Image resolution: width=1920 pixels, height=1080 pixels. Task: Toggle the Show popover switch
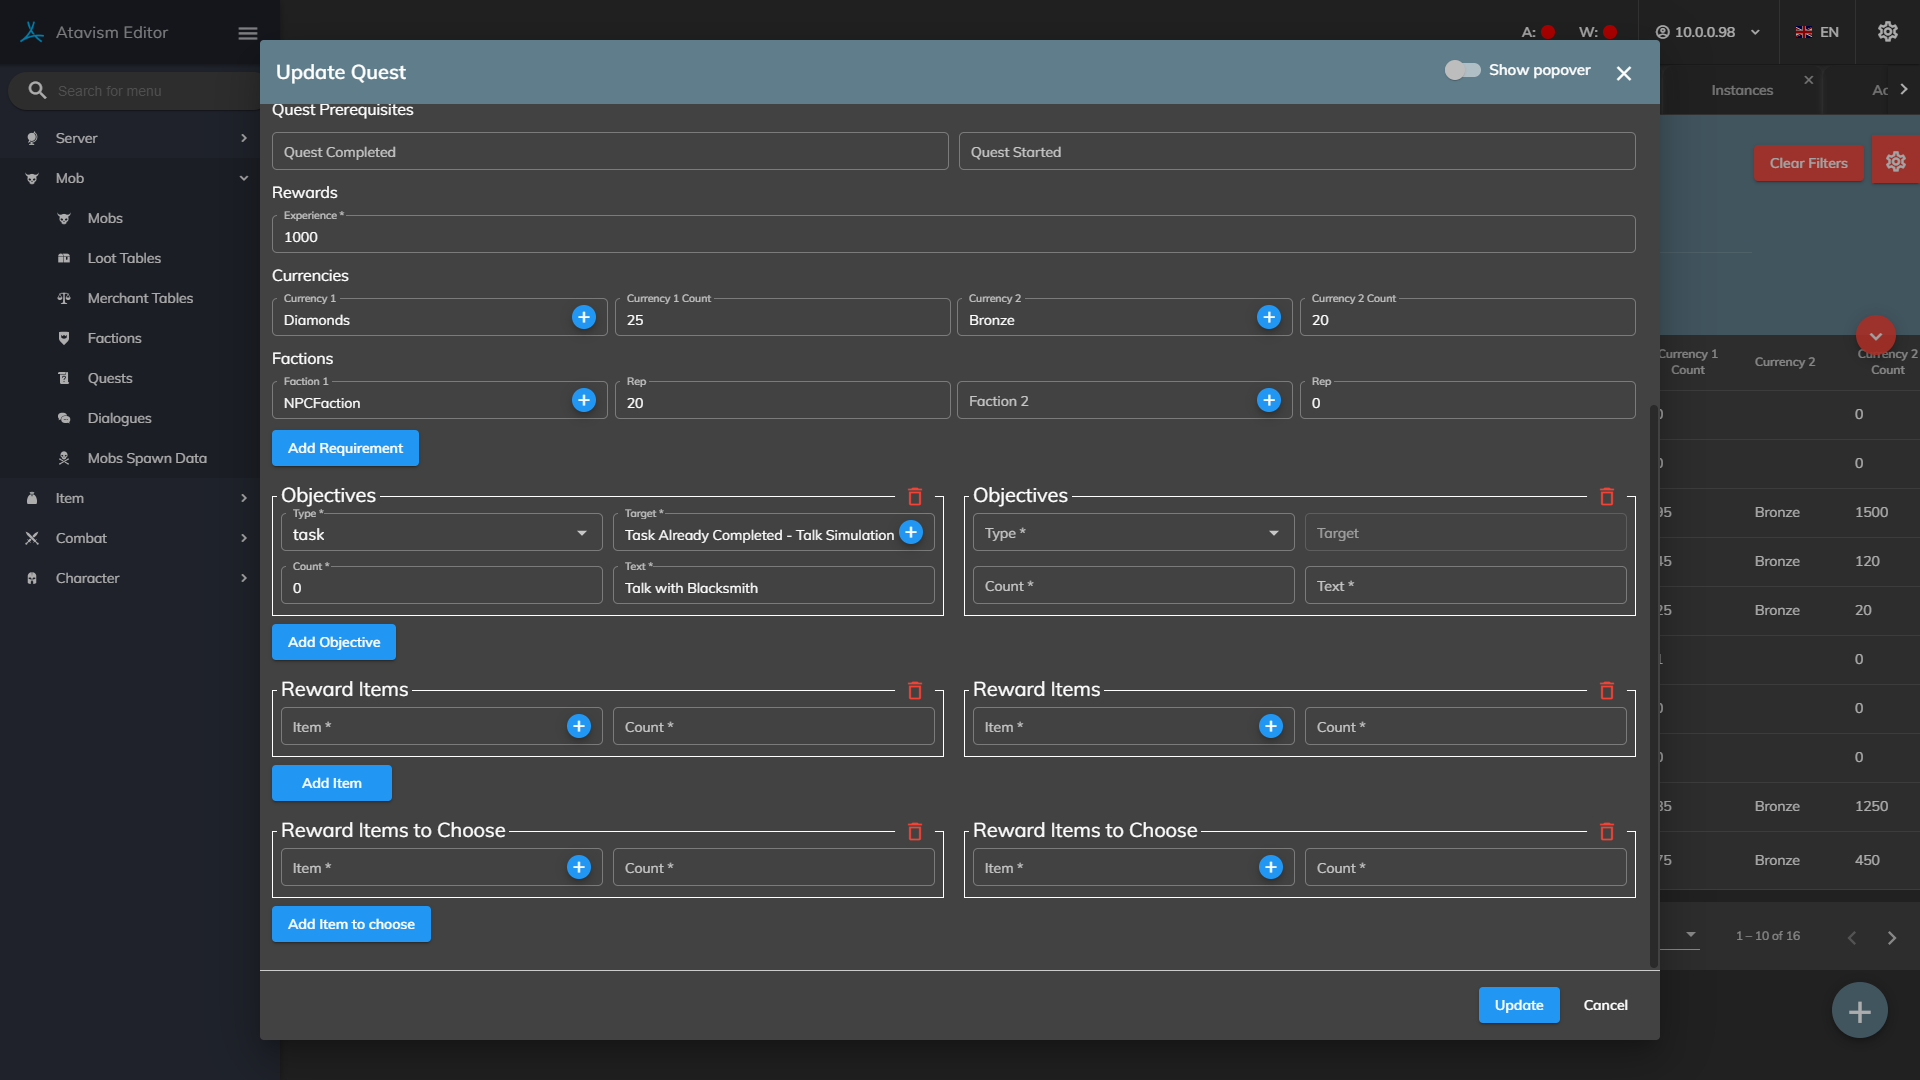pos(1462,70)
